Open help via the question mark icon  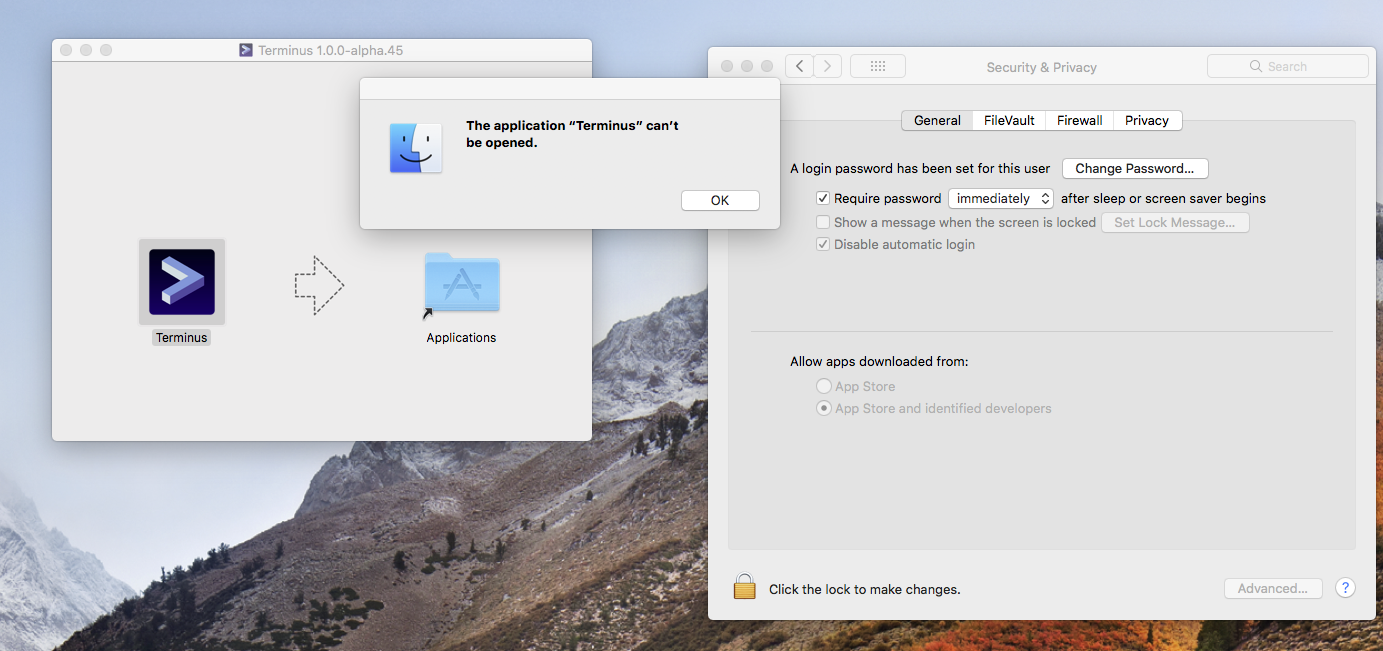tap(1345, 588)
